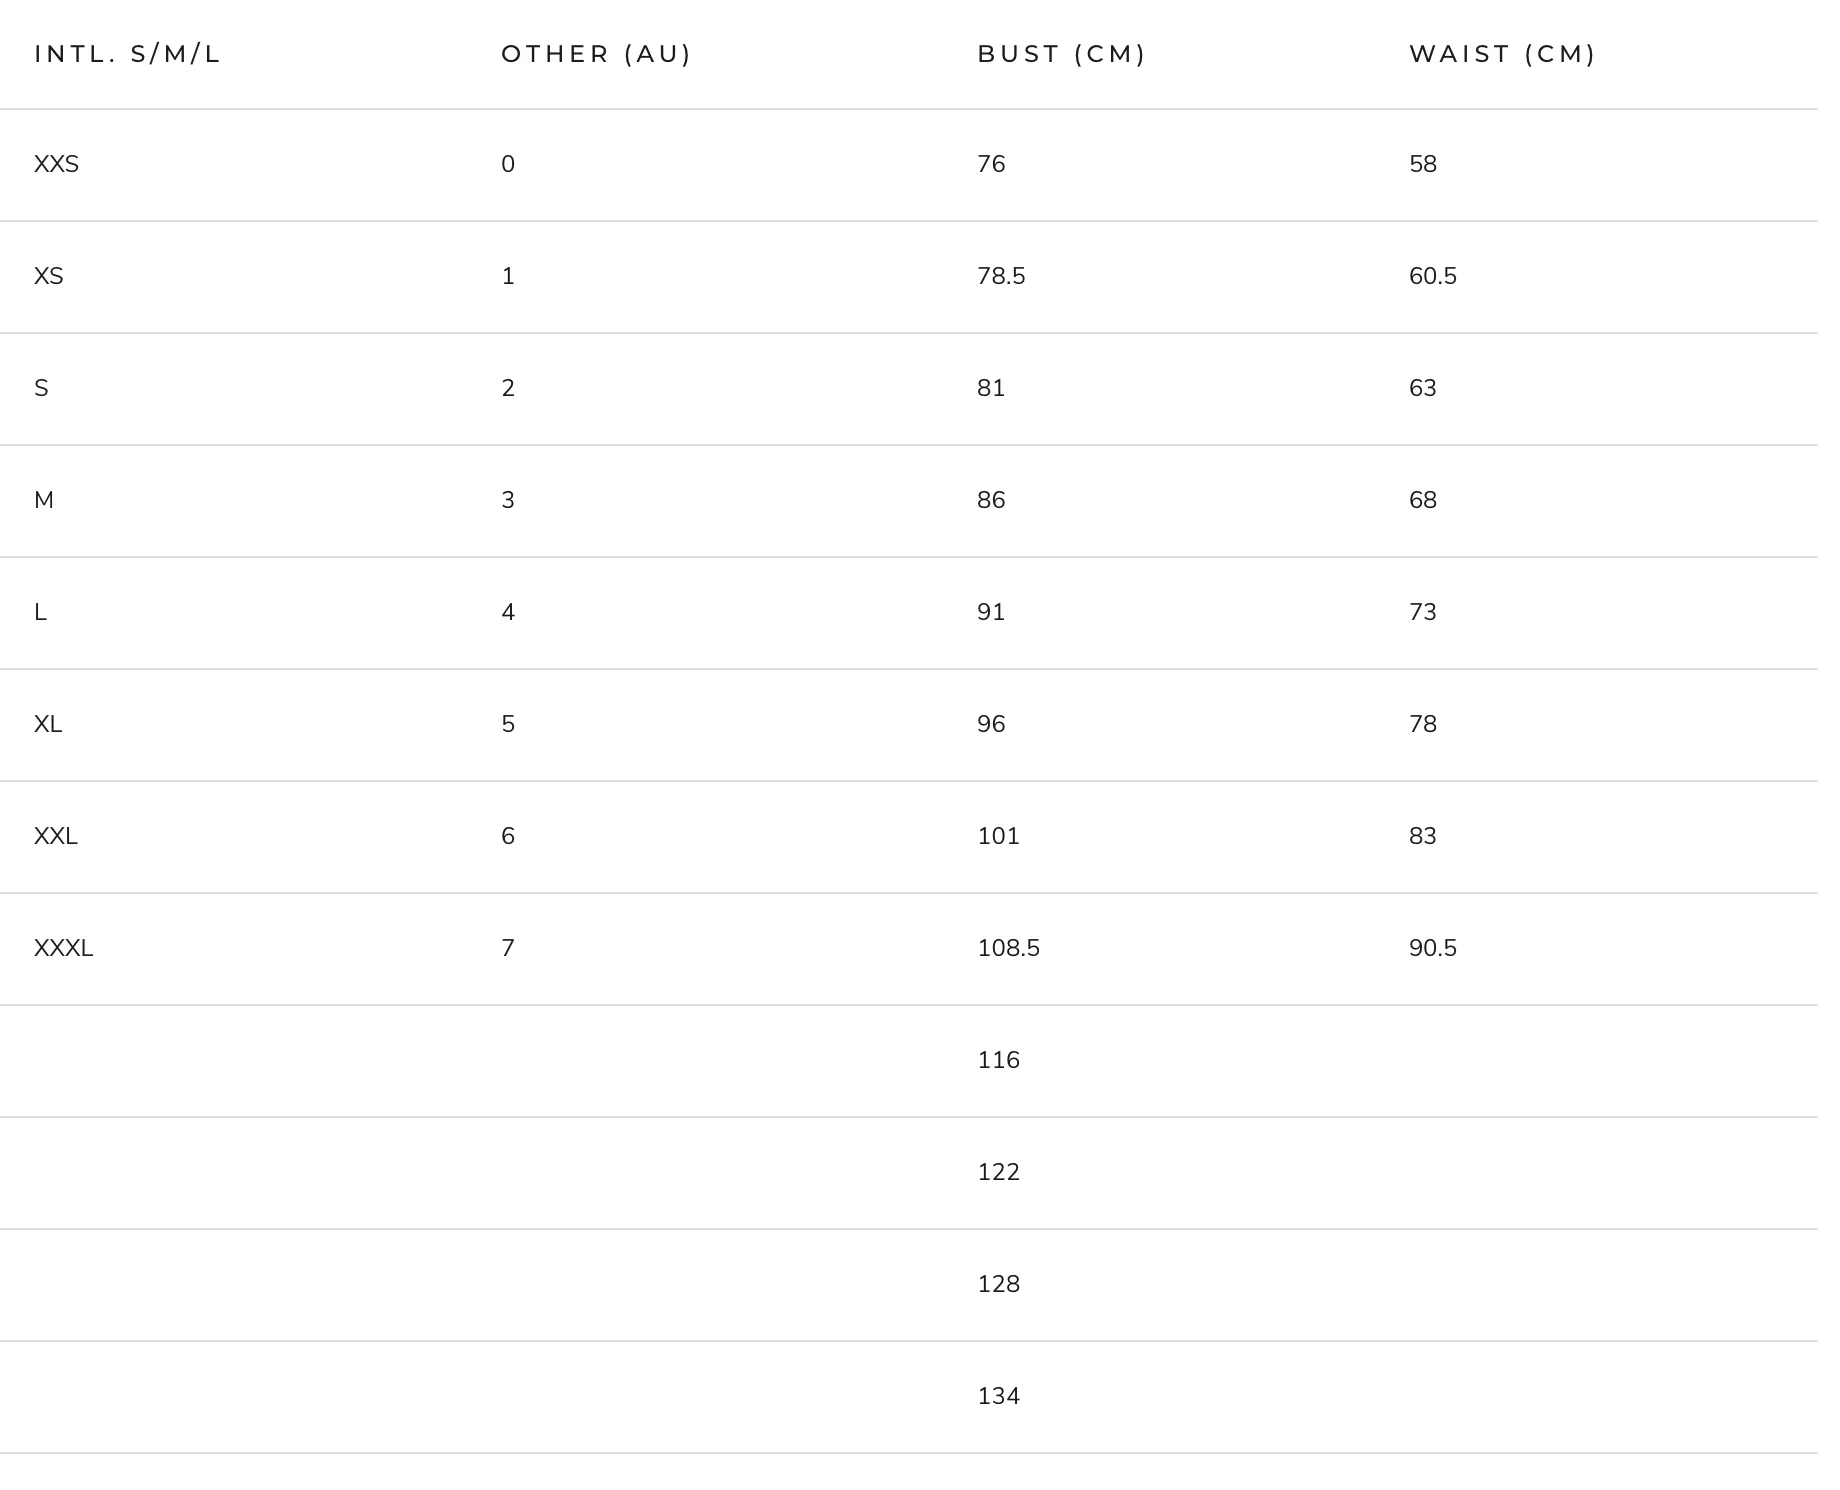
Task: Click bust value 101
Action: (x=998, y=836)
